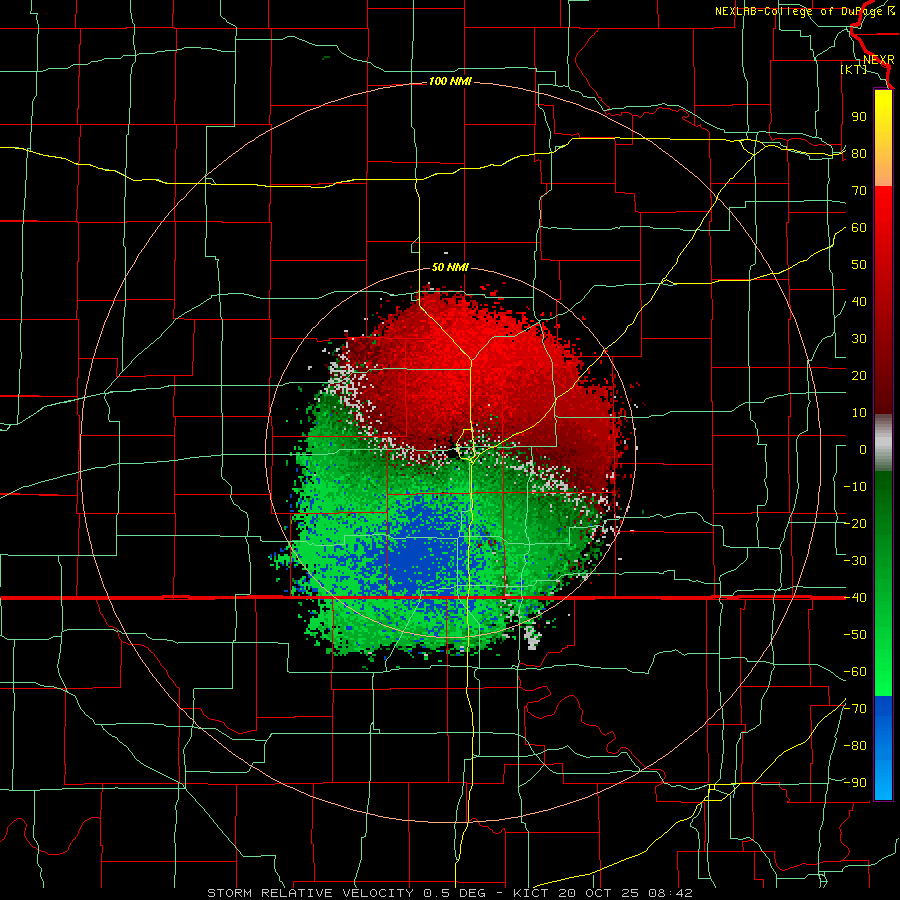This screenshot has width=900, height=900.
Task: Click the 10 value on velocity scale
Action: (x=859, y=413)
